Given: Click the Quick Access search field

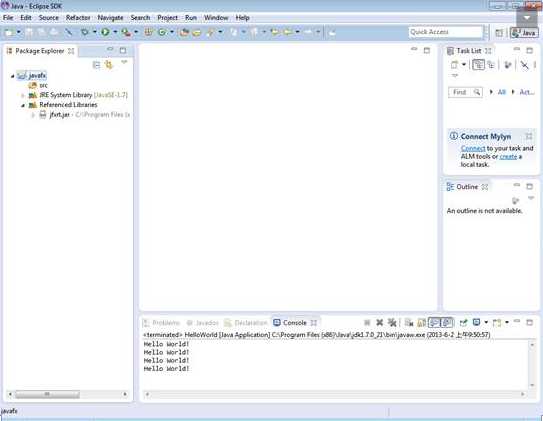Looking at the screenshot, I should (446, 32).
